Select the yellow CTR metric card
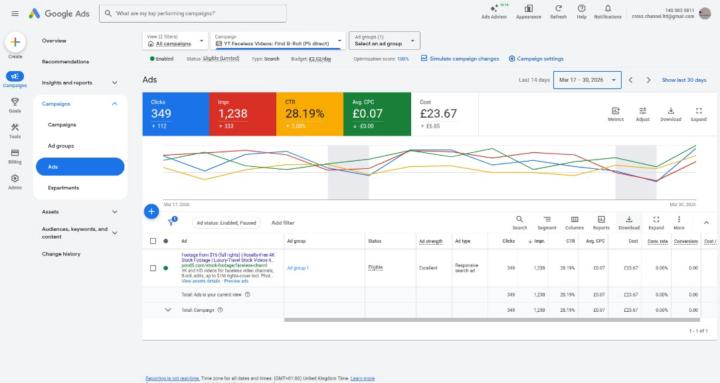This screenshot has width=720, height=383. tap(310, 114)
